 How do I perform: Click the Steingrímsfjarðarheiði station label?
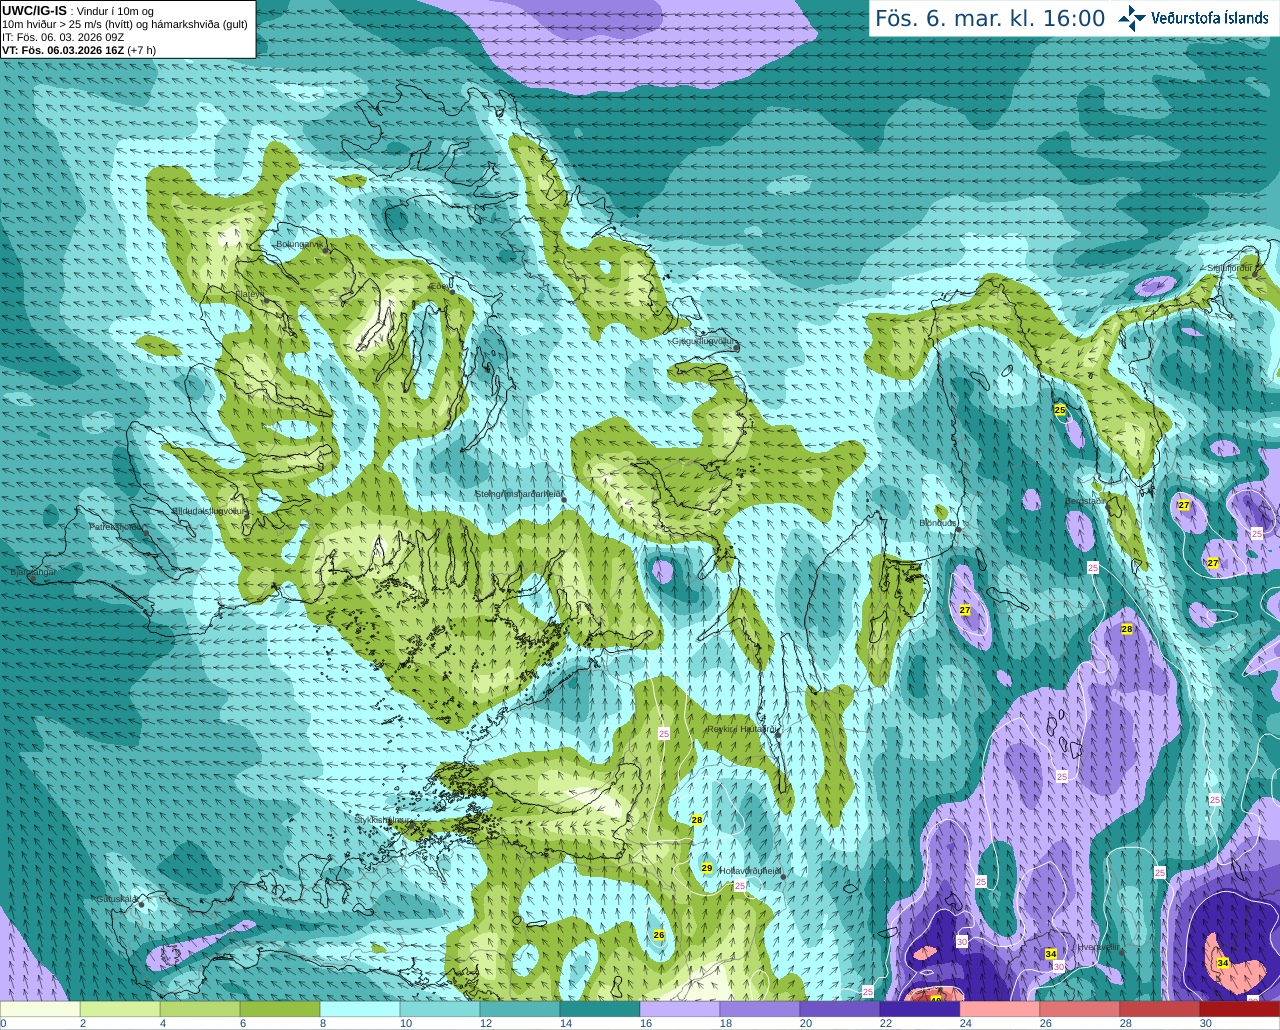click(518, 494)
